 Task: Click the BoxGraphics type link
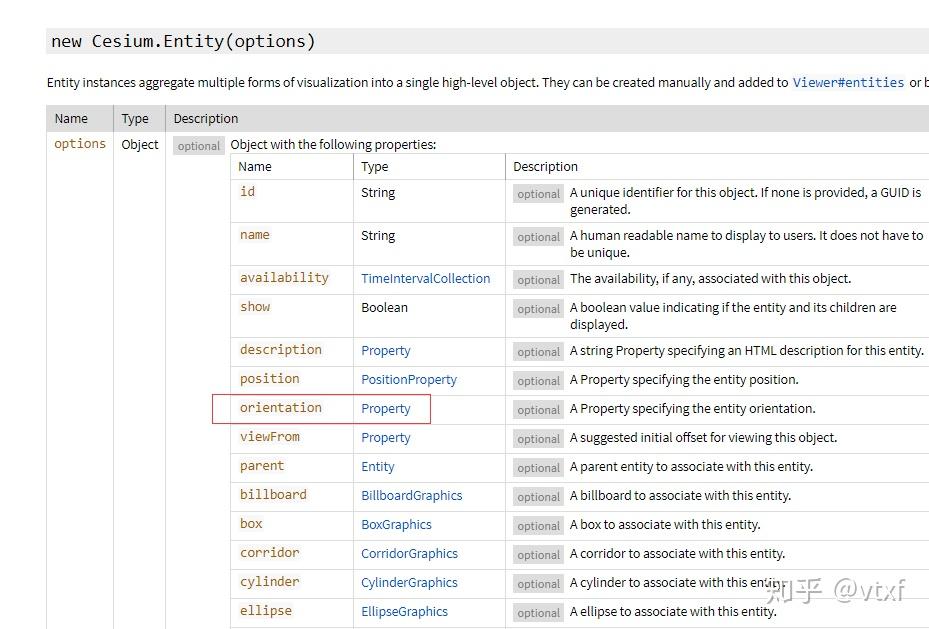pyautogui.click(x=396, y=525)
